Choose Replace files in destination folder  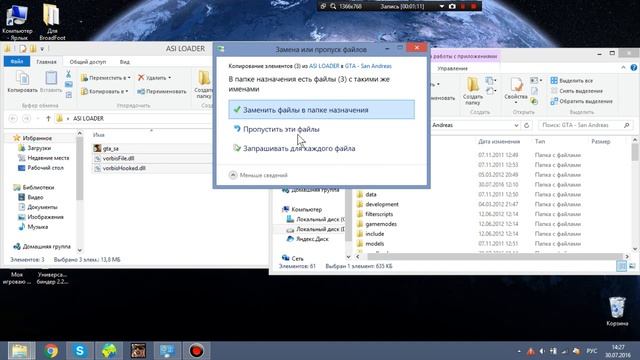pos(322,110)
